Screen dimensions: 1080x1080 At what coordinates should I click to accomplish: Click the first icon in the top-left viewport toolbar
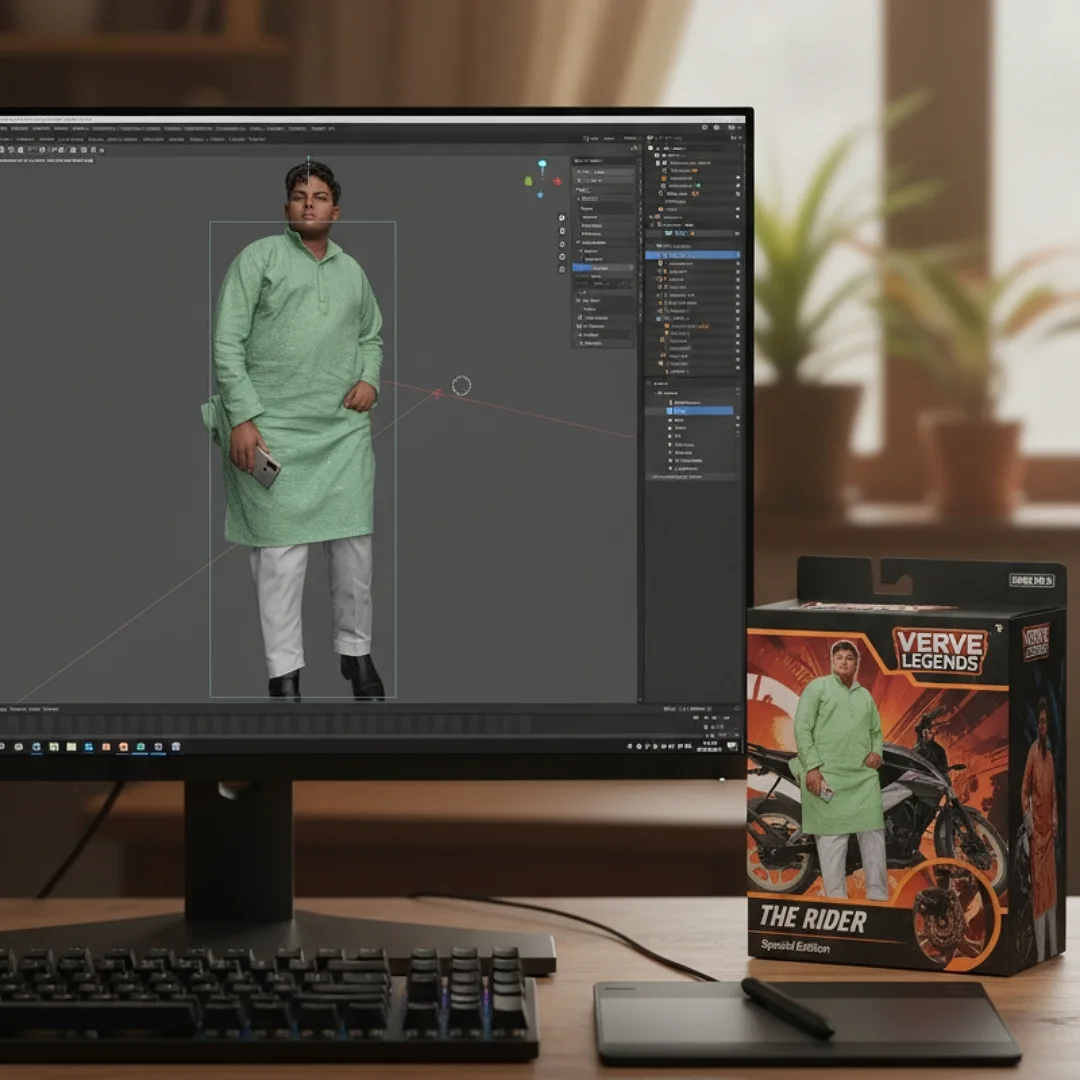4,149
